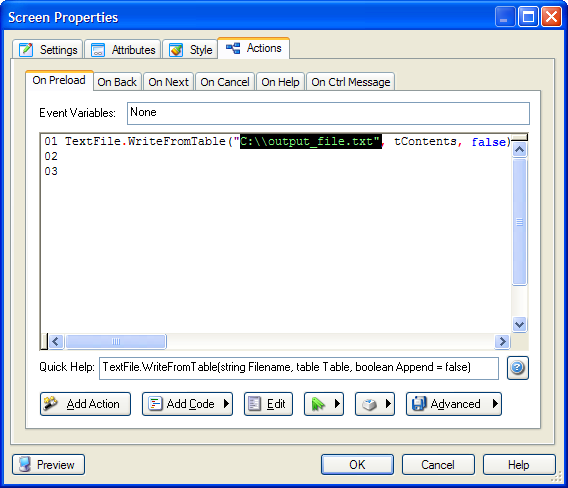Maximize the Screen Properties window

pyautogui.click(x=528, y=17)
